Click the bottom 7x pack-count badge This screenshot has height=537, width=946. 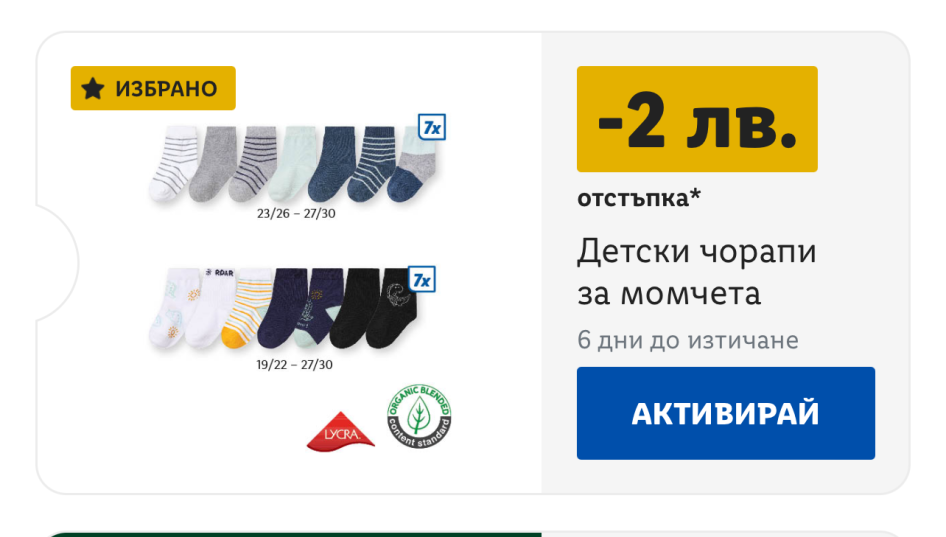422,279
